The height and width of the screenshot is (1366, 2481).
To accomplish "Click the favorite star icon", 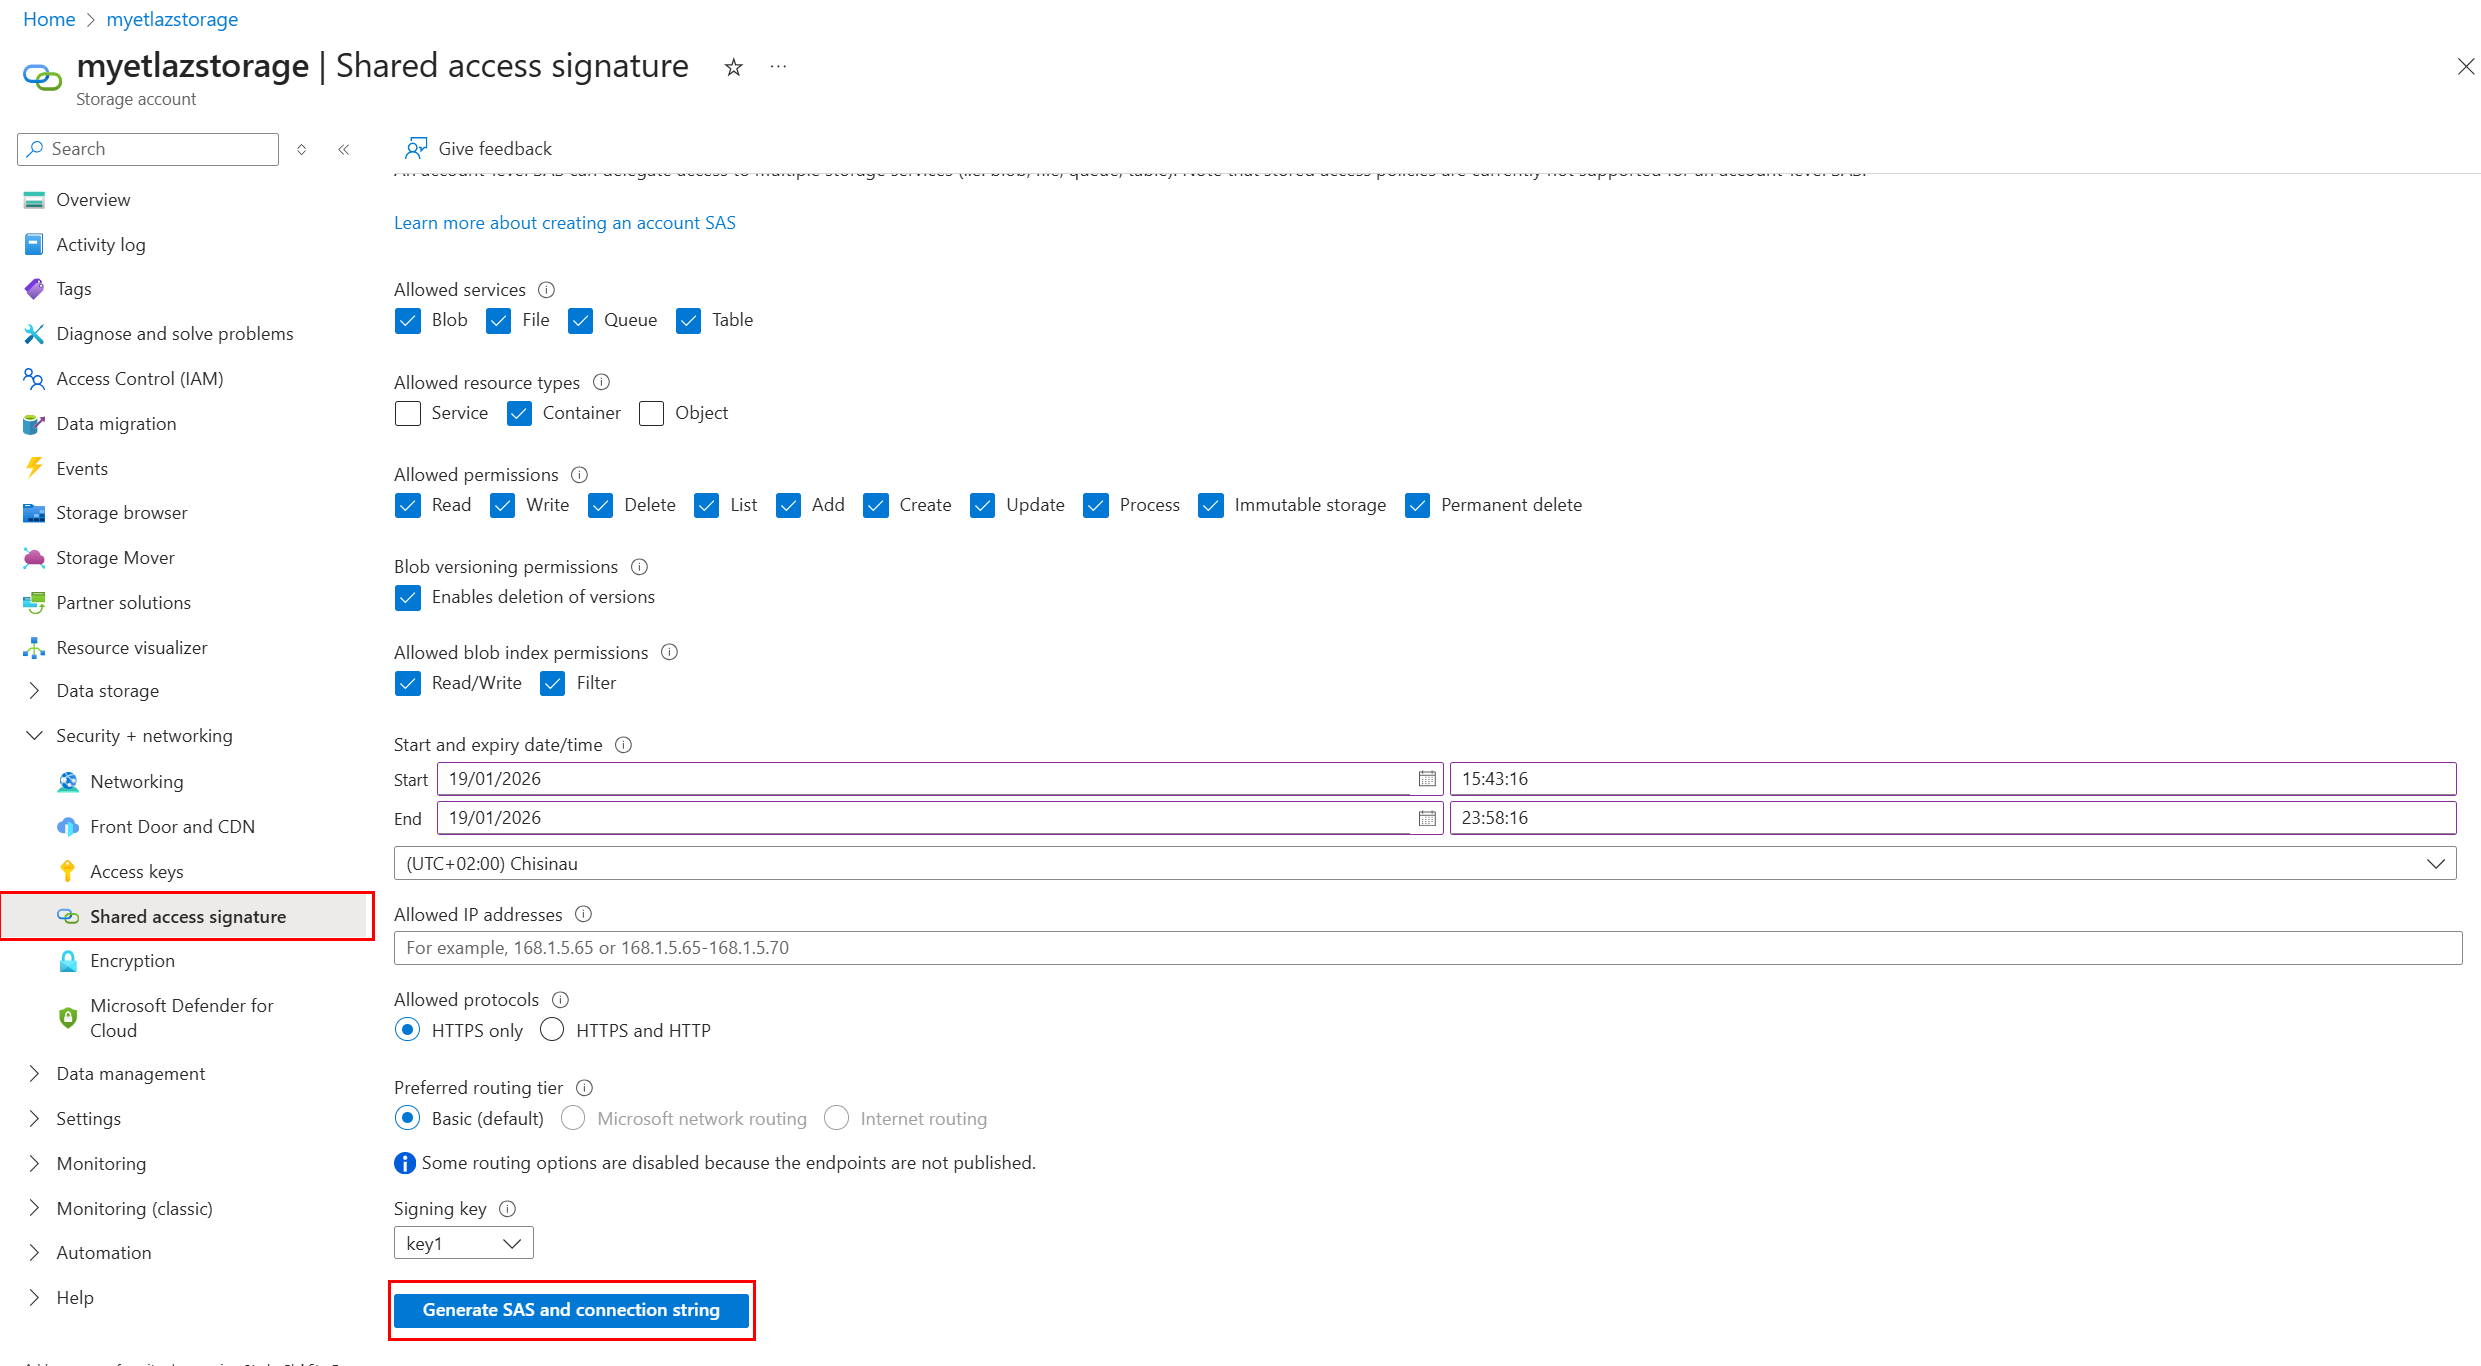I will coord(733,67).
